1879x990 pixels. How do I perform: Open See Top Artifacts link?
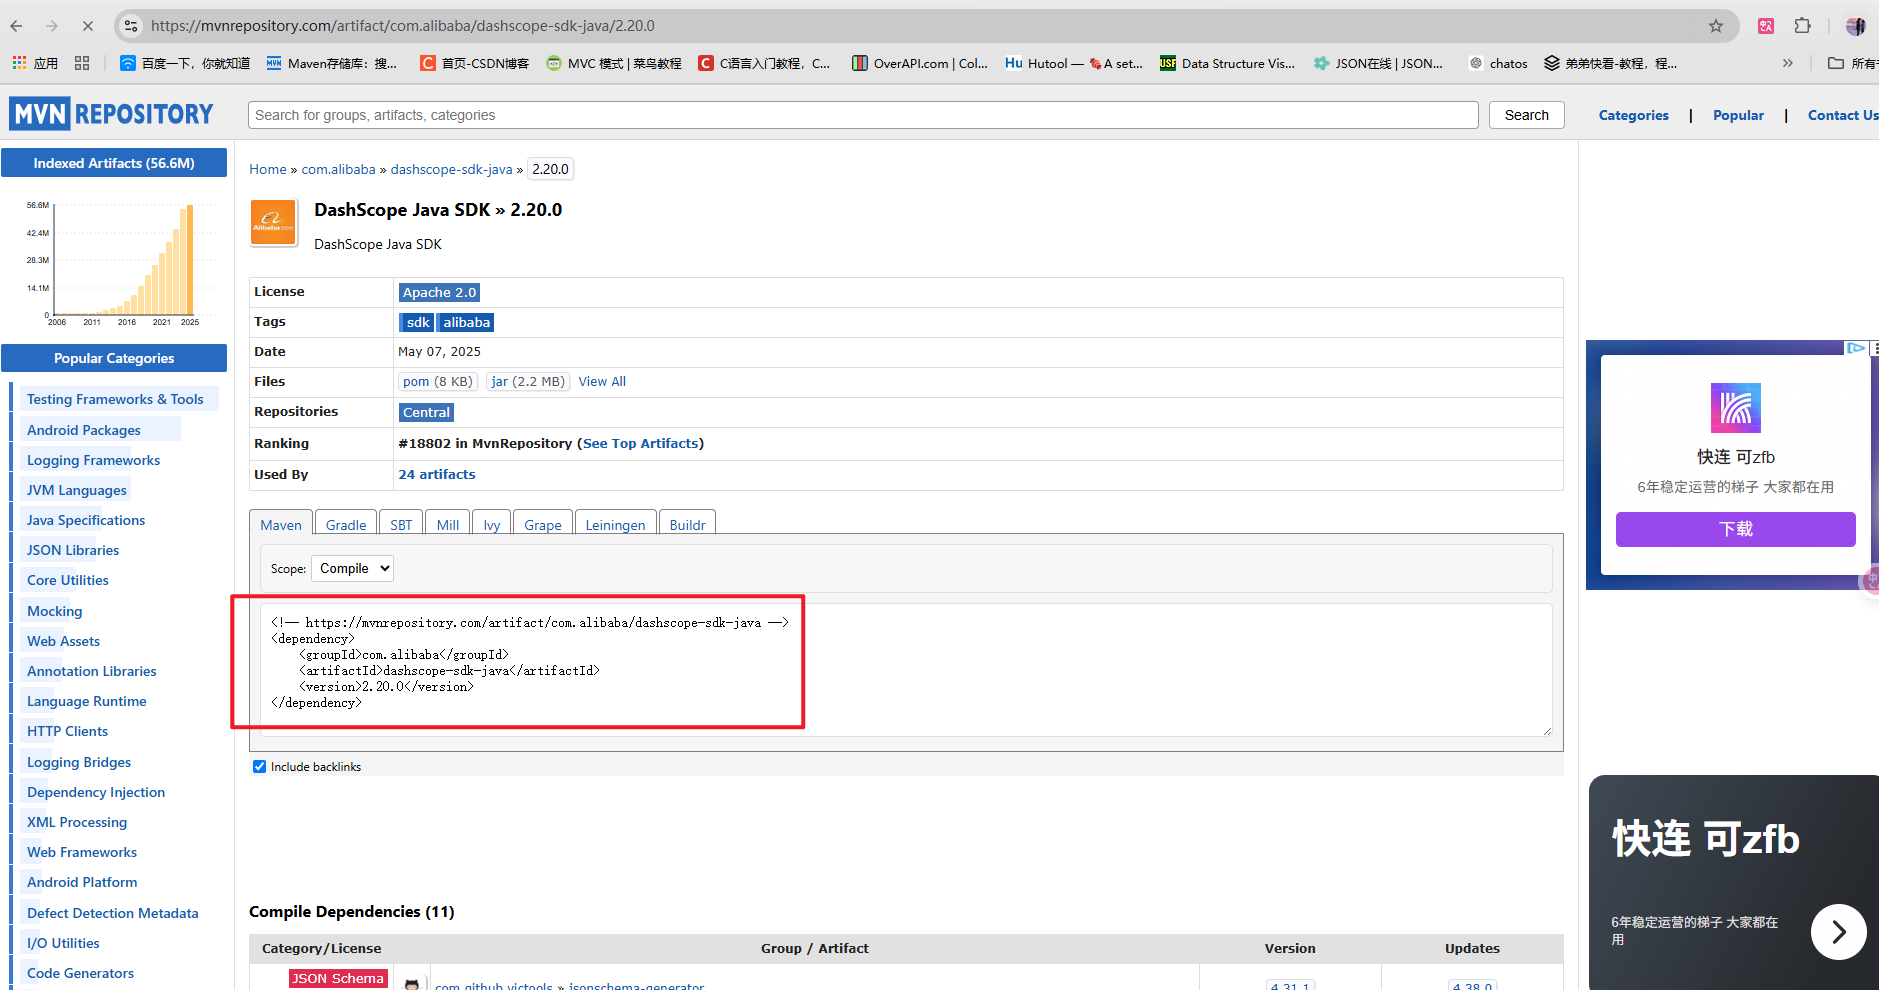pyautogui.click(x=641, y=443)
